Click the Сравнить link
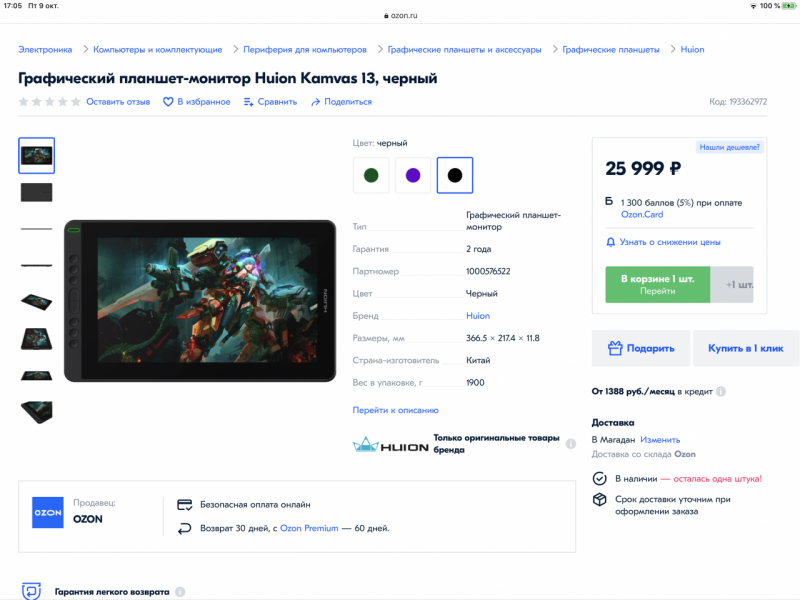Image resolution: width=800 pixels, height=600 pixels. pos(277,102)
